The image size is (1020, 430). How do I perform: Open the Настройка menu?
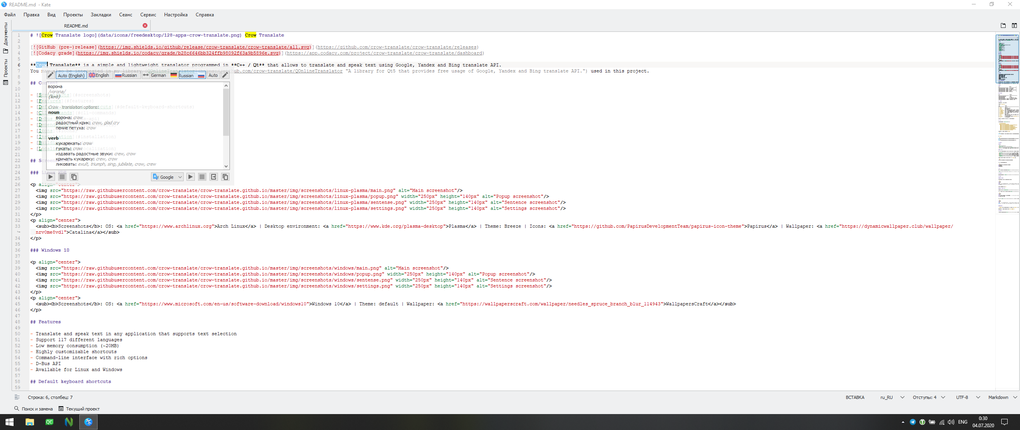[x=176, y=14]
